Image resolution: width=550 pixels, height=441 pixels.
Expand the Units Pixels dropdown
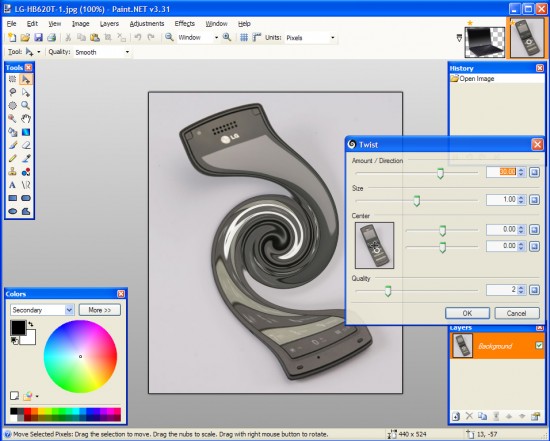(310, 38)
